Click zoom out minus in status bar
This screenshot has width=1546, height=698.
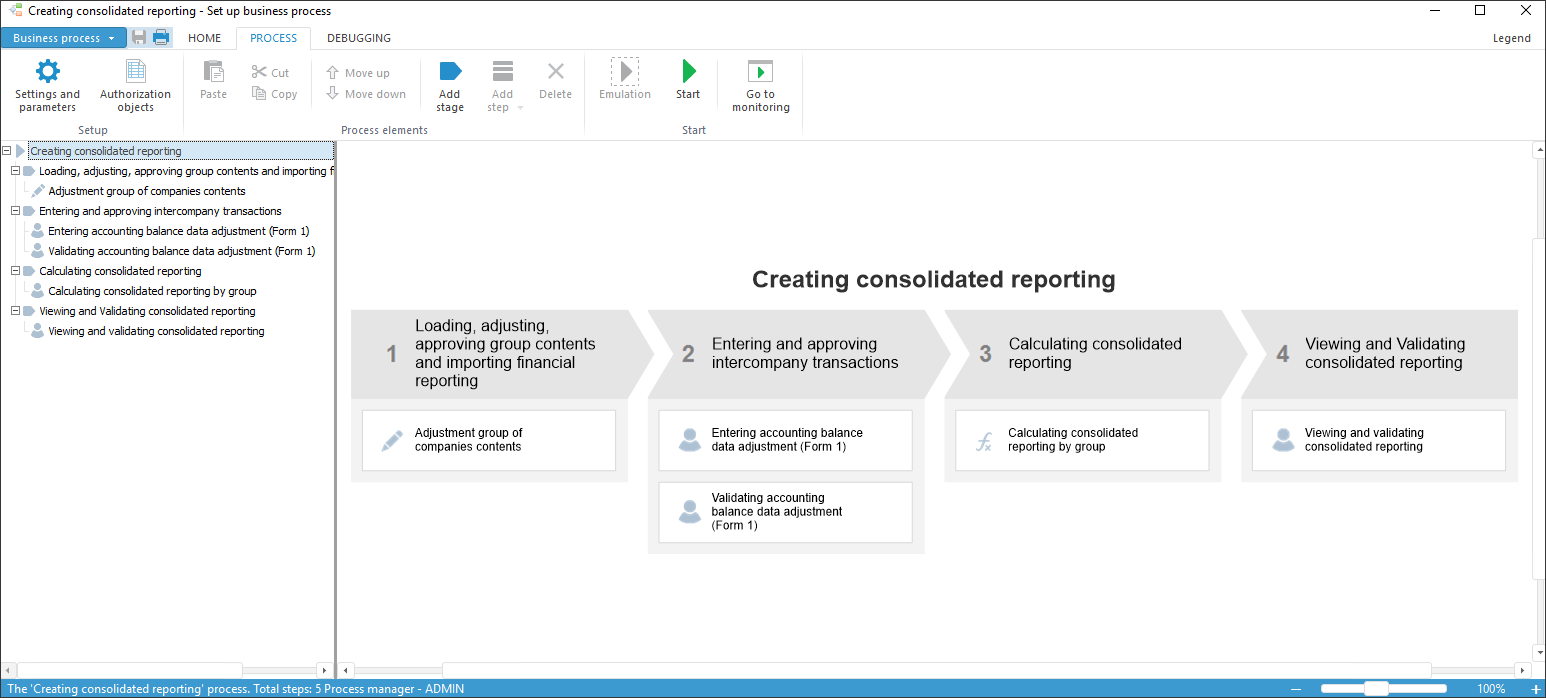(x=1296, y=689)
